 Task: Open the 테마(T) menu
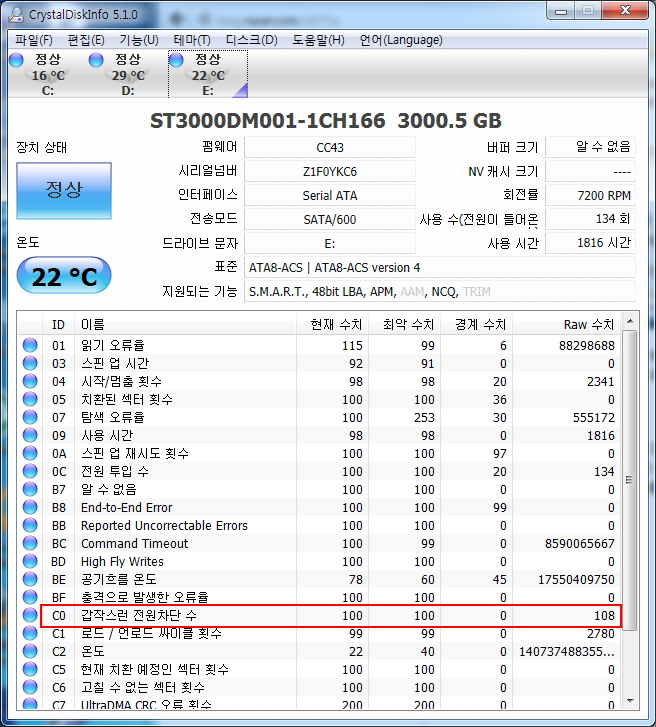click(191, 40)
